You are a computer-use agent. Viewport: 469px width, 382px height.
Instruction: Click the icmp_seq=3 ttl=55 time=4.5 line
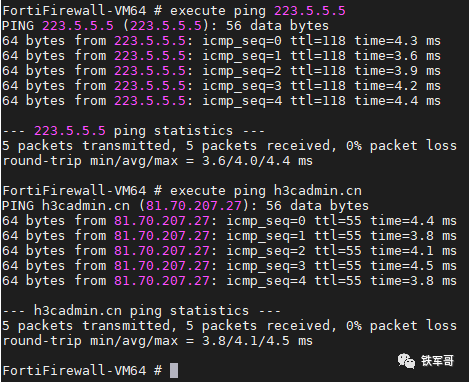click(x=229, y=266)
